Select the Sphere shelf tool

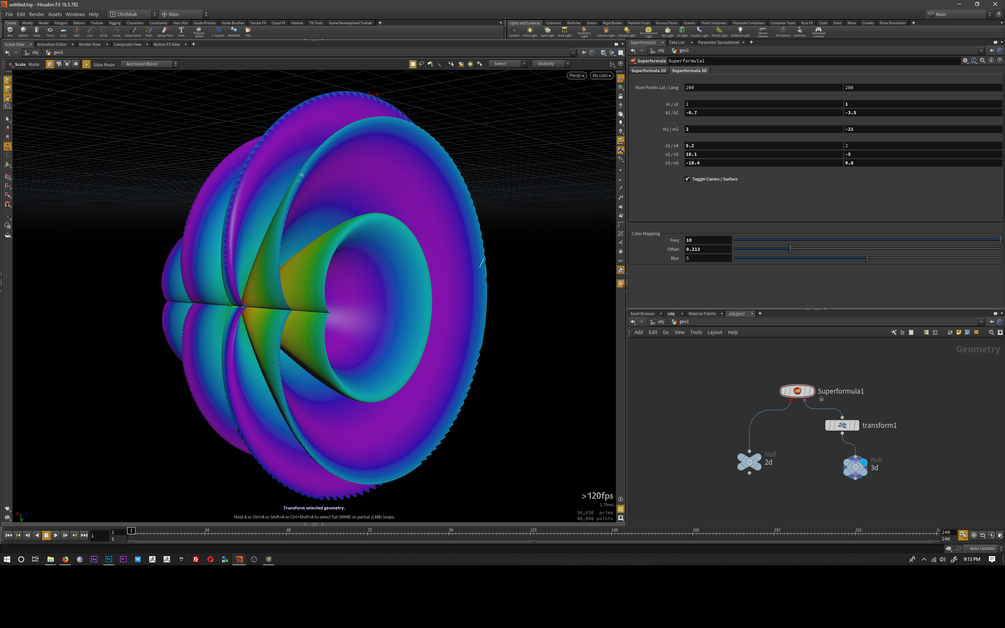(x=23, y=31)
